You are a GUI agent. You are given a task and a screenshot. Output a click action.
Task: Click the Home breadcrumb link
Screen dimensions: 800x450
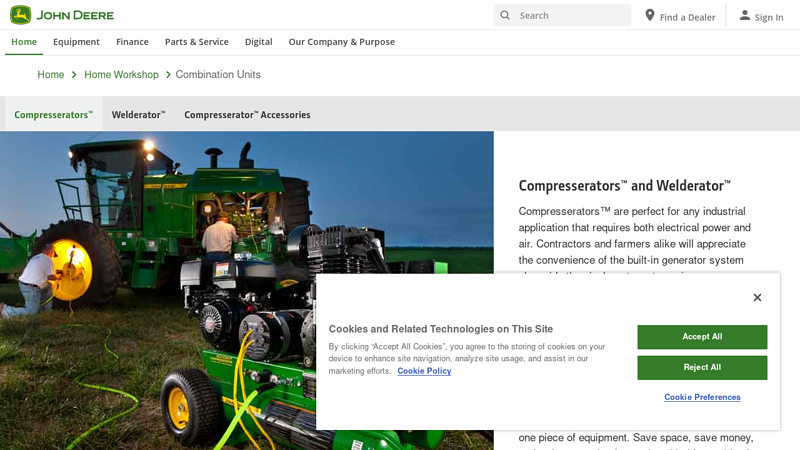pos(51,75)
